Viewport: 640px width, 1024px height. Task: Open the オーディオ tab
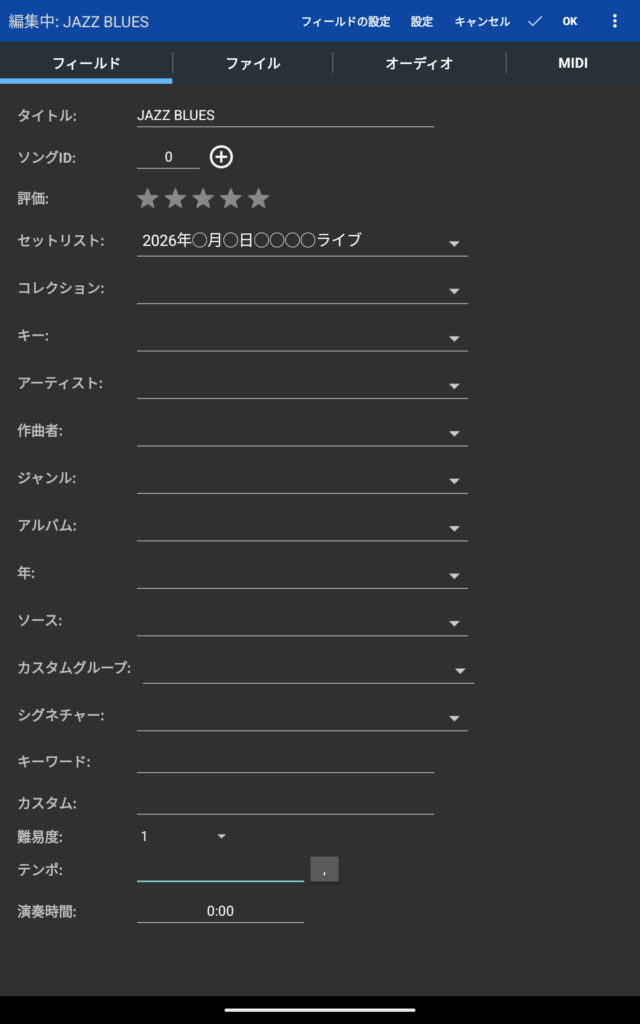(419, 63)
